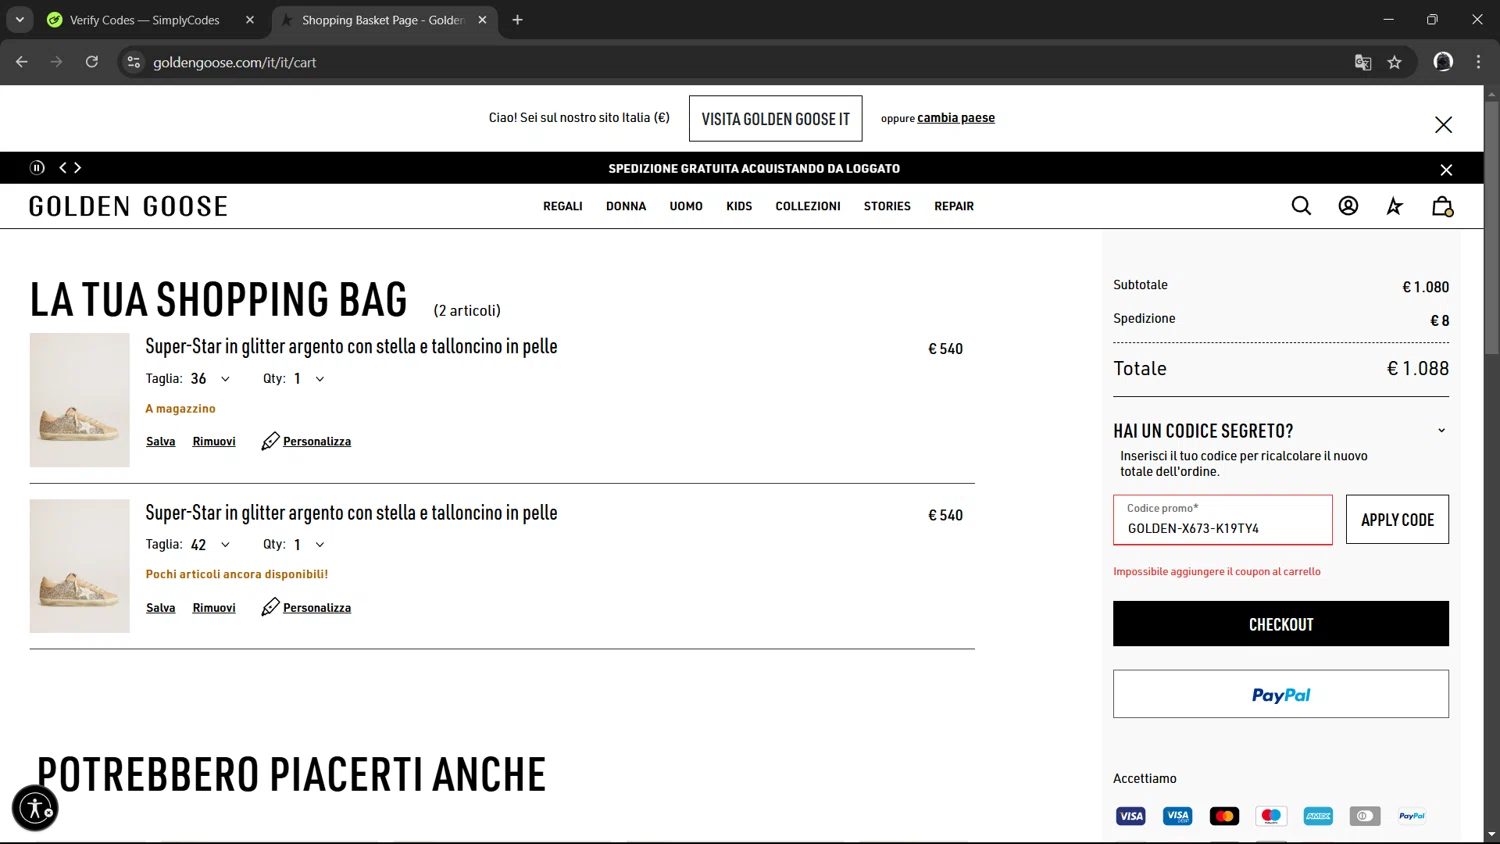
Task: Click the browser translate page icon
Action: click(1363, 62)
